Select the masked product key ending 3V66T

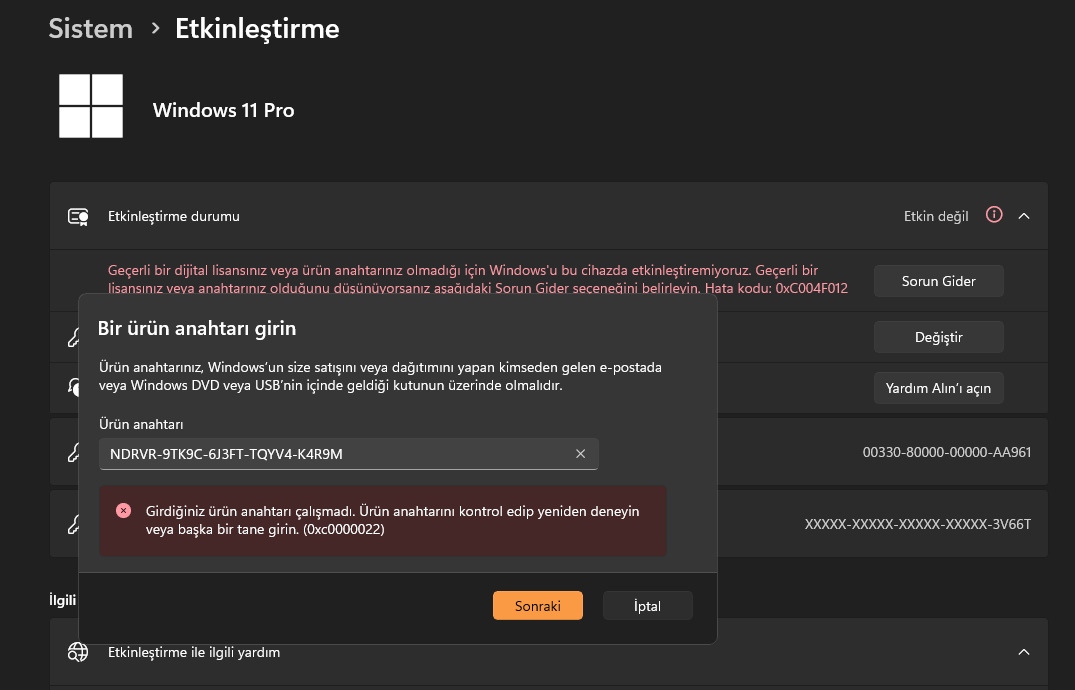[x=917, y=525]
